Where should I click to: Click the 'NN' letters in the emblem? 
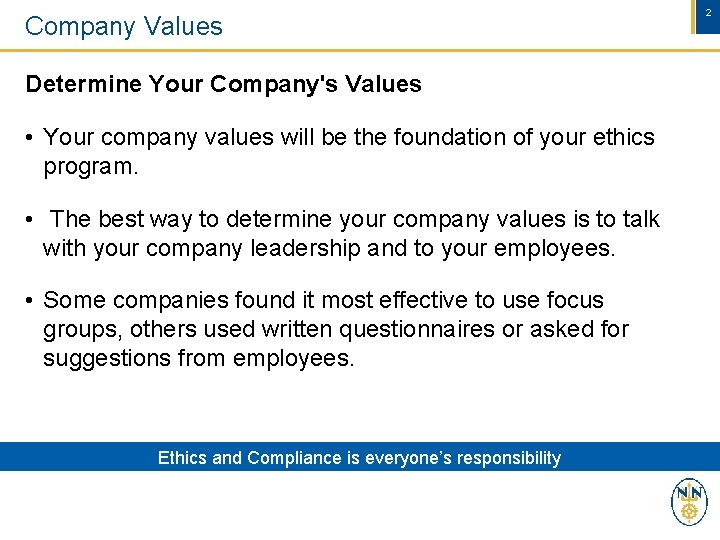[x=689, y=494]
